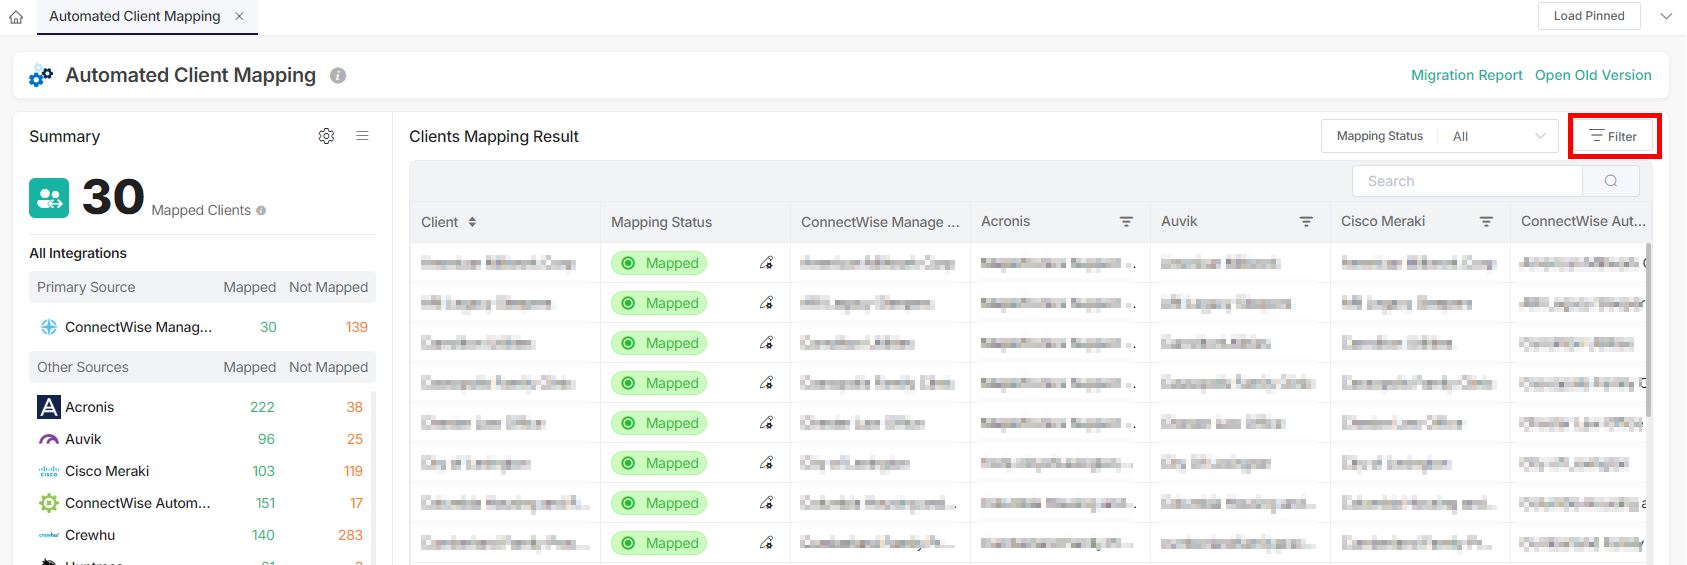Click Acronis mapped count 222
This screenshot has height=565, width=1687.
point(262,407)
